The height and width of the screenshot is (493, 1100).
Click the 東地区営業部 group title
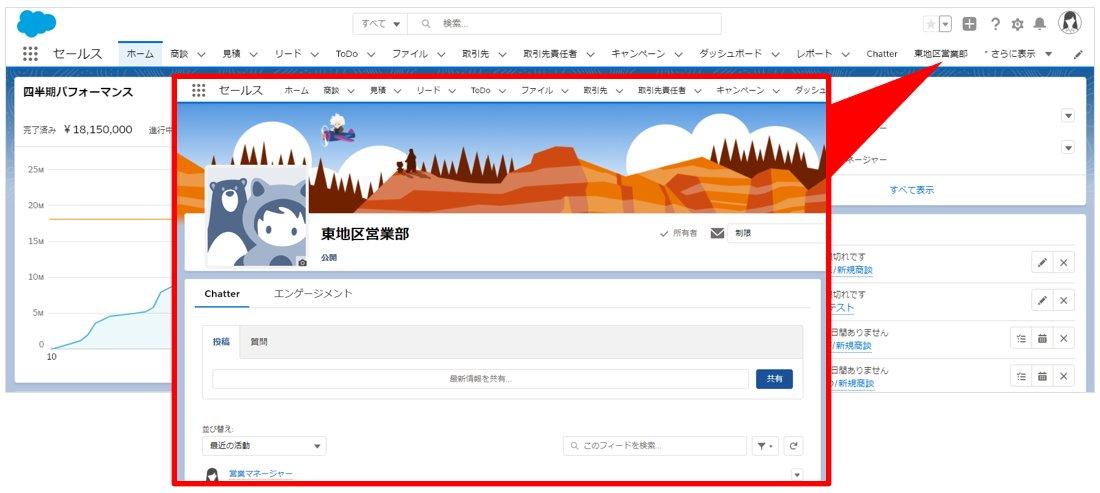pos(365,234)
